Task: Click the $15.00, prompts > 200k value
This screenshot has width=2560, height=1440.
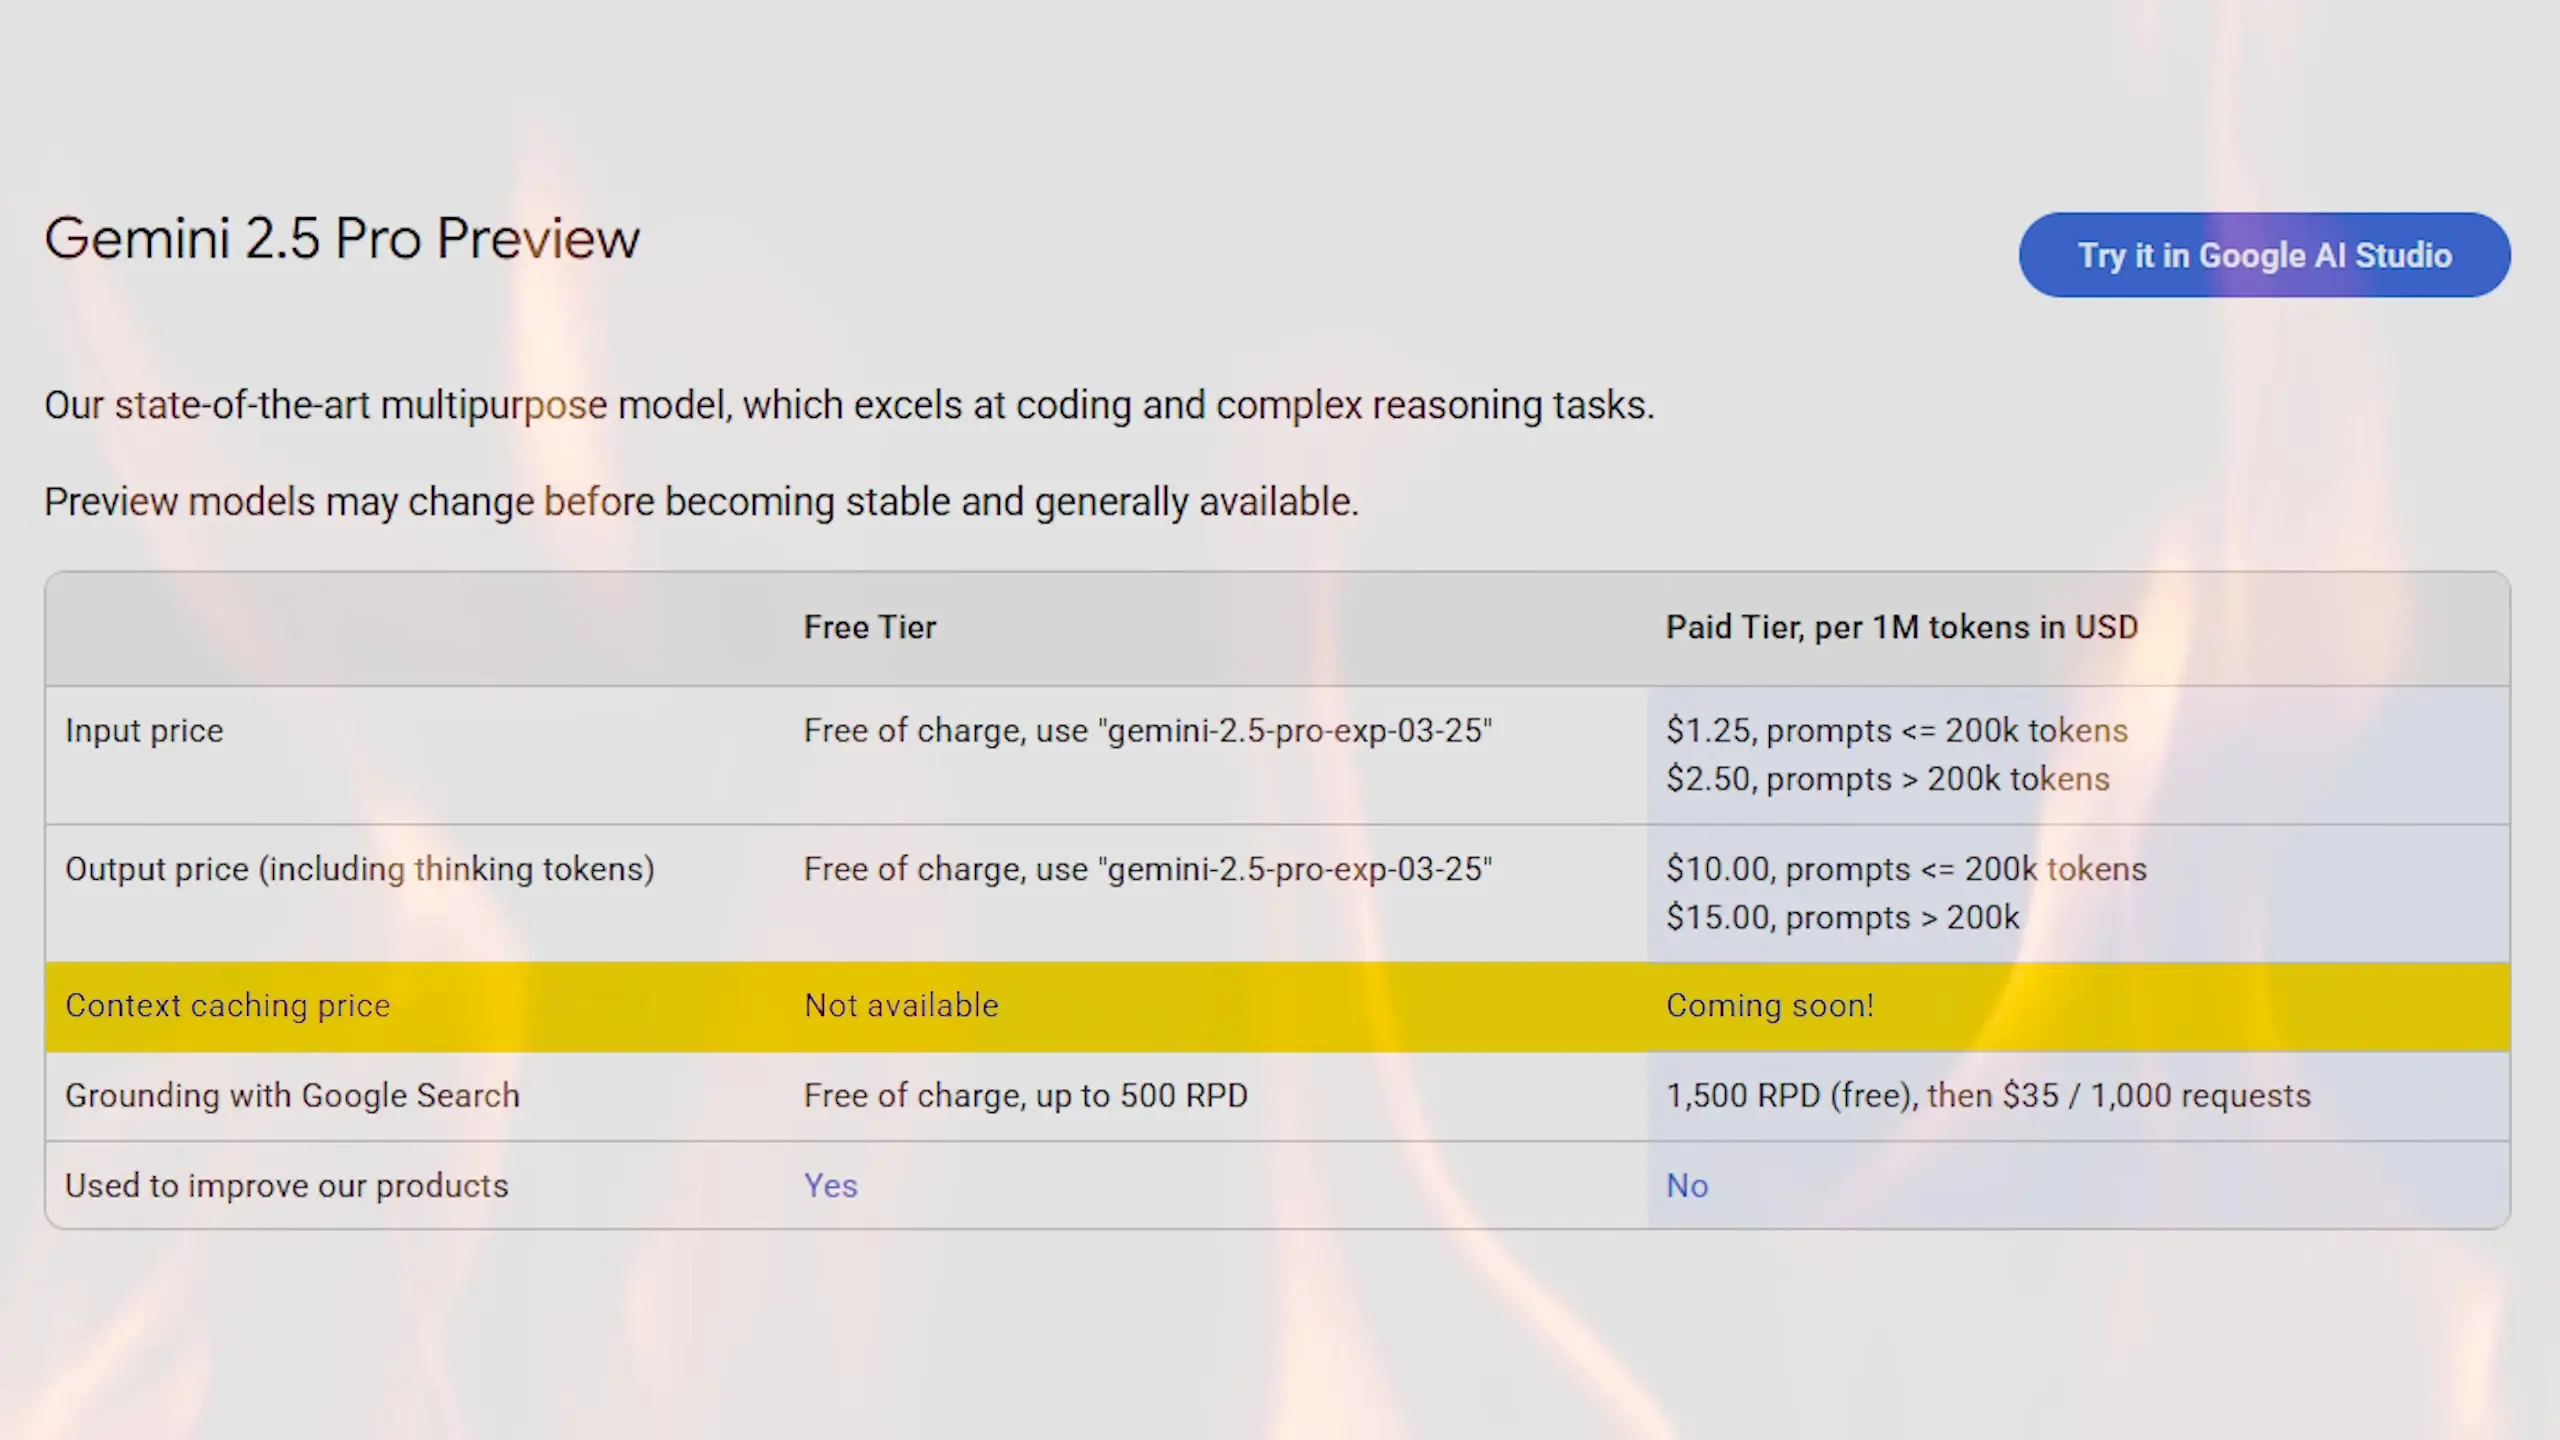Action: [x=1843, y=917]
